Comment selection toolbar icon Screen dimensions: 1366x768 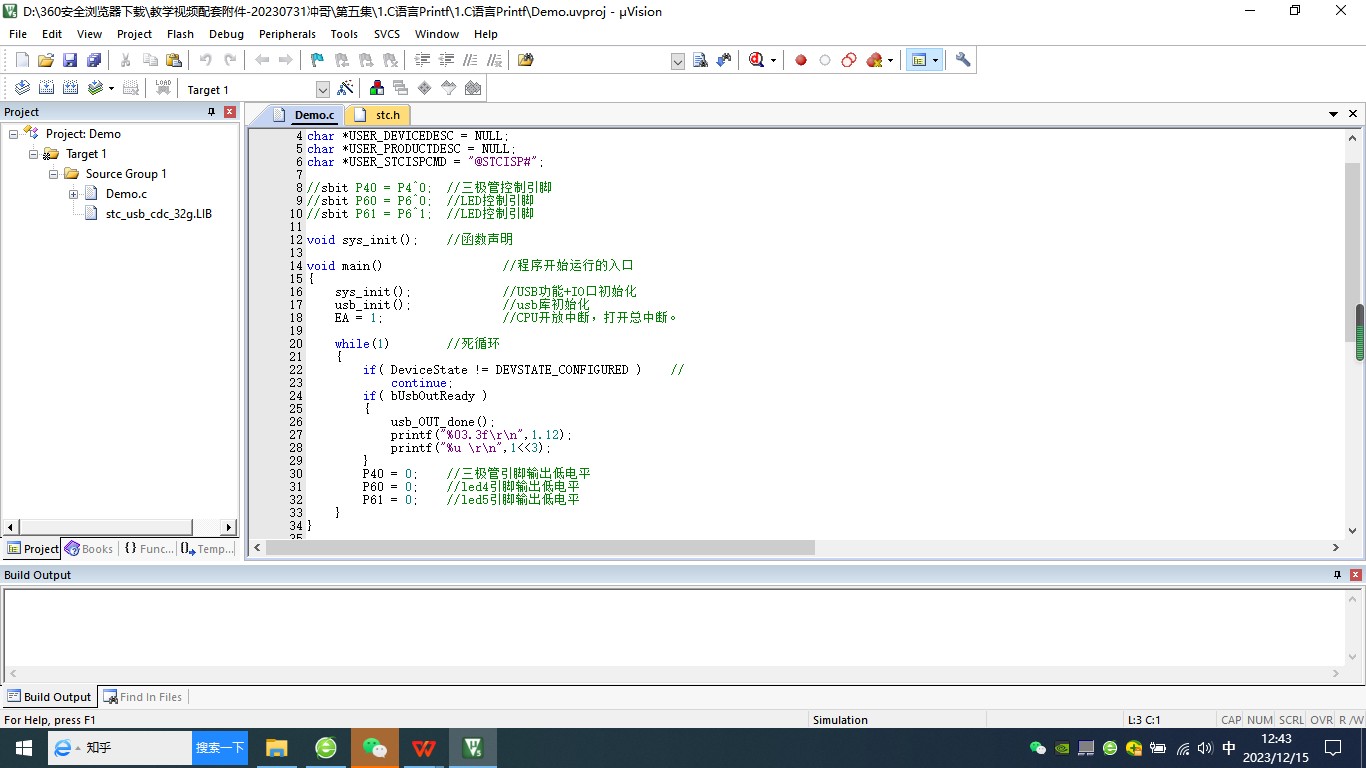coord(470,60)
